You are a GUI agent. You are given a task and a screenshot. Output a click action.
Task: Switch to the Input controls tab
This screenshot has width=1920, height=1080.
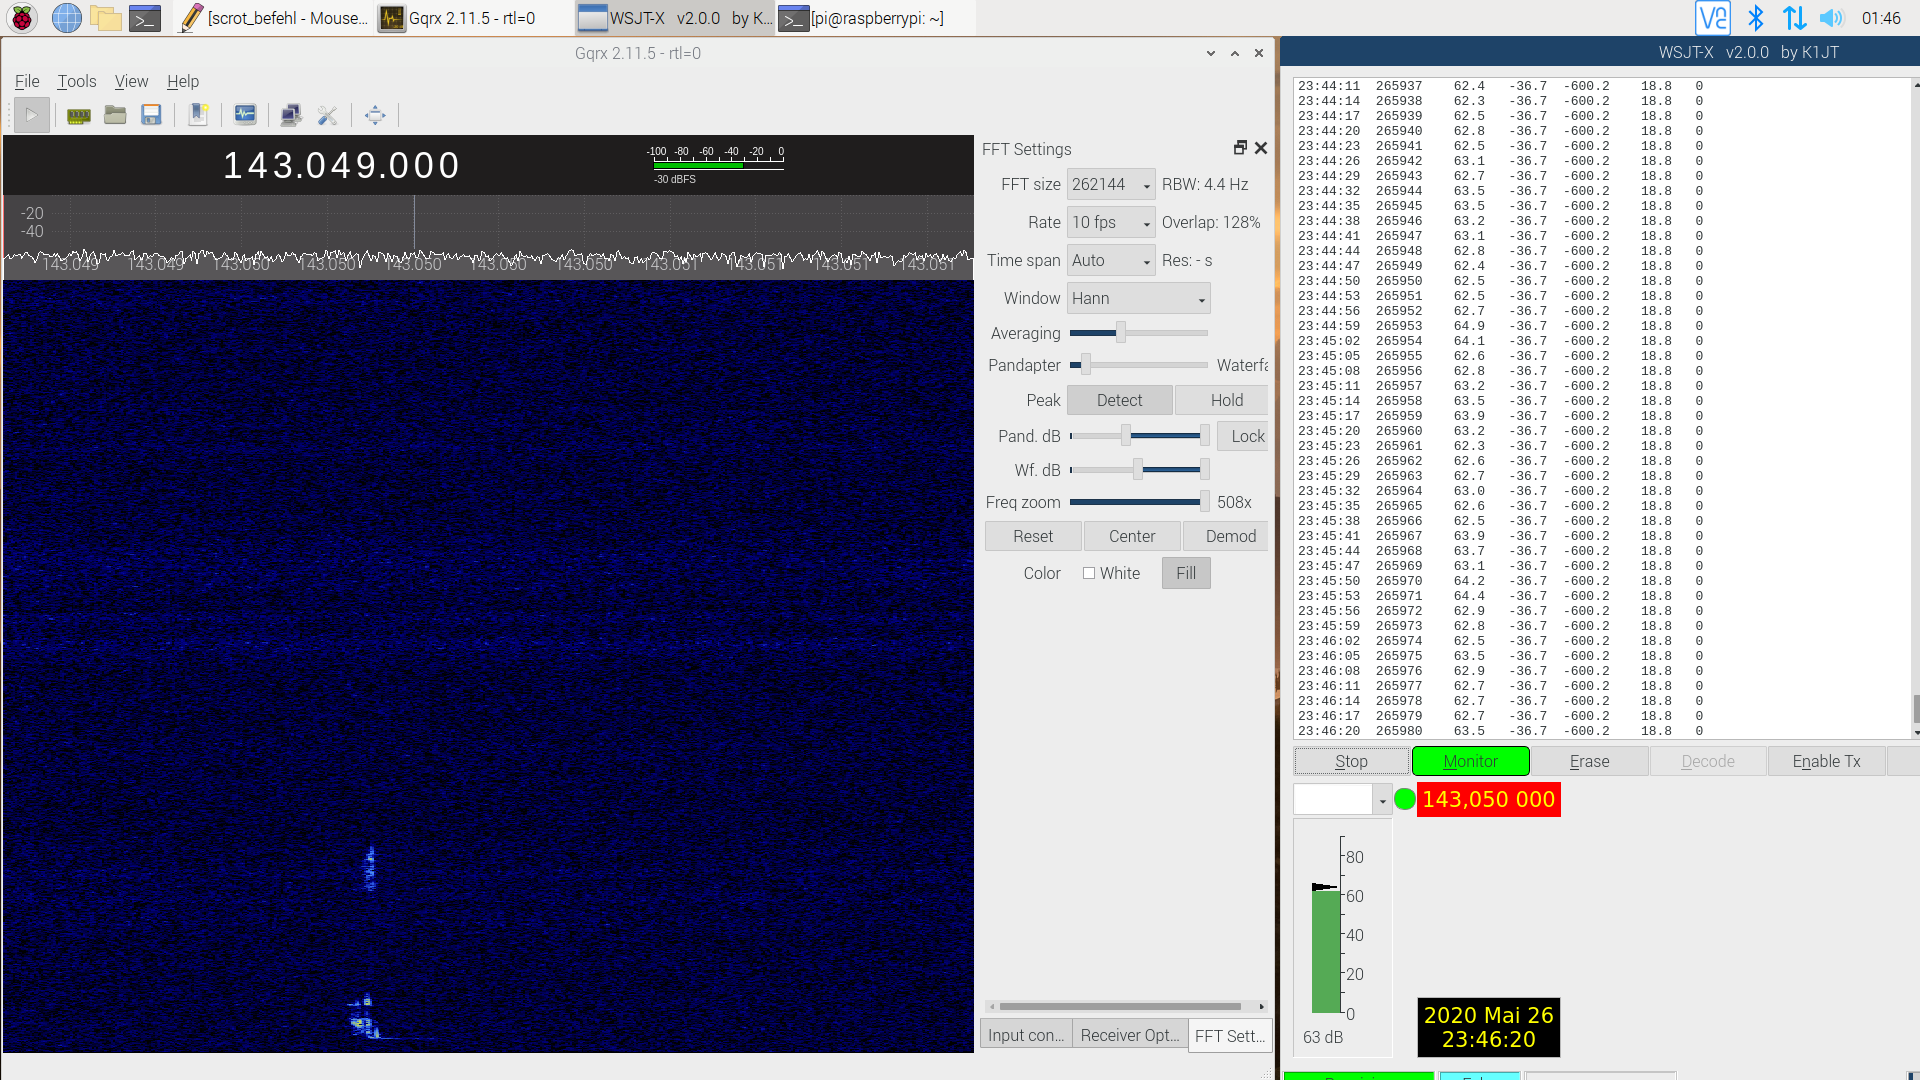tap(1026, 1035)
